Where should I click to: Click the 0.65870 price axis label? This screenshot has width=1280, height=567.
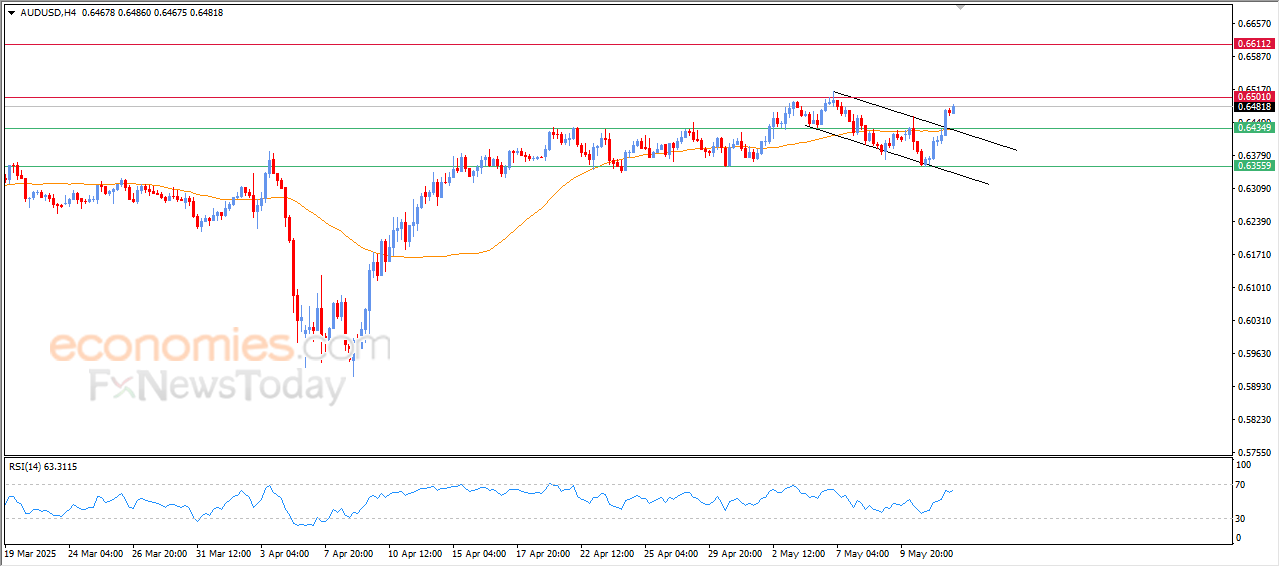(x=1254, y=57)
